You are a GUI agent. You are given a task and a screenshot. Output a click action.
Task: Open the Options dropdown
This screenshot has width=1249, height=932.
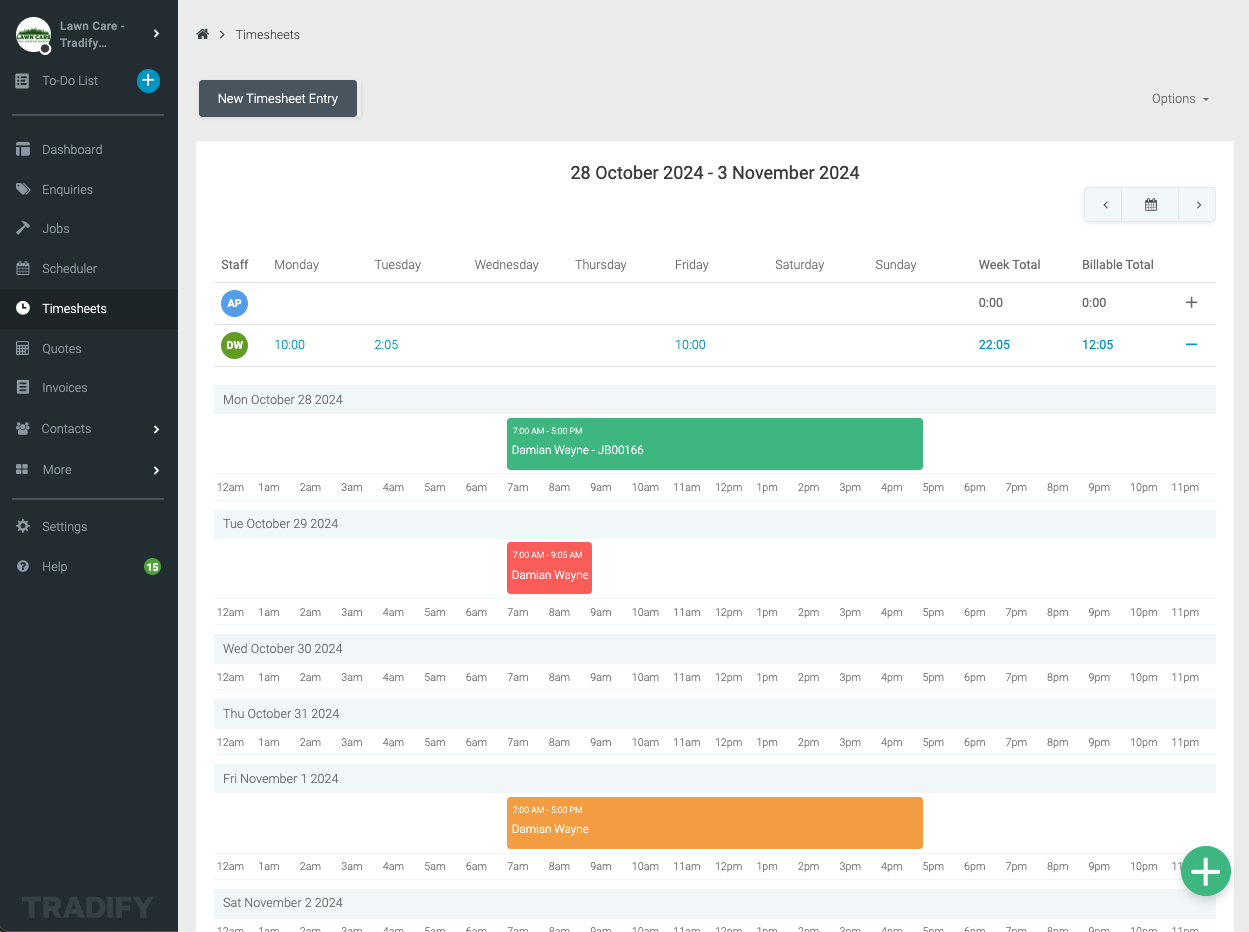click(x=1180, y=99)
